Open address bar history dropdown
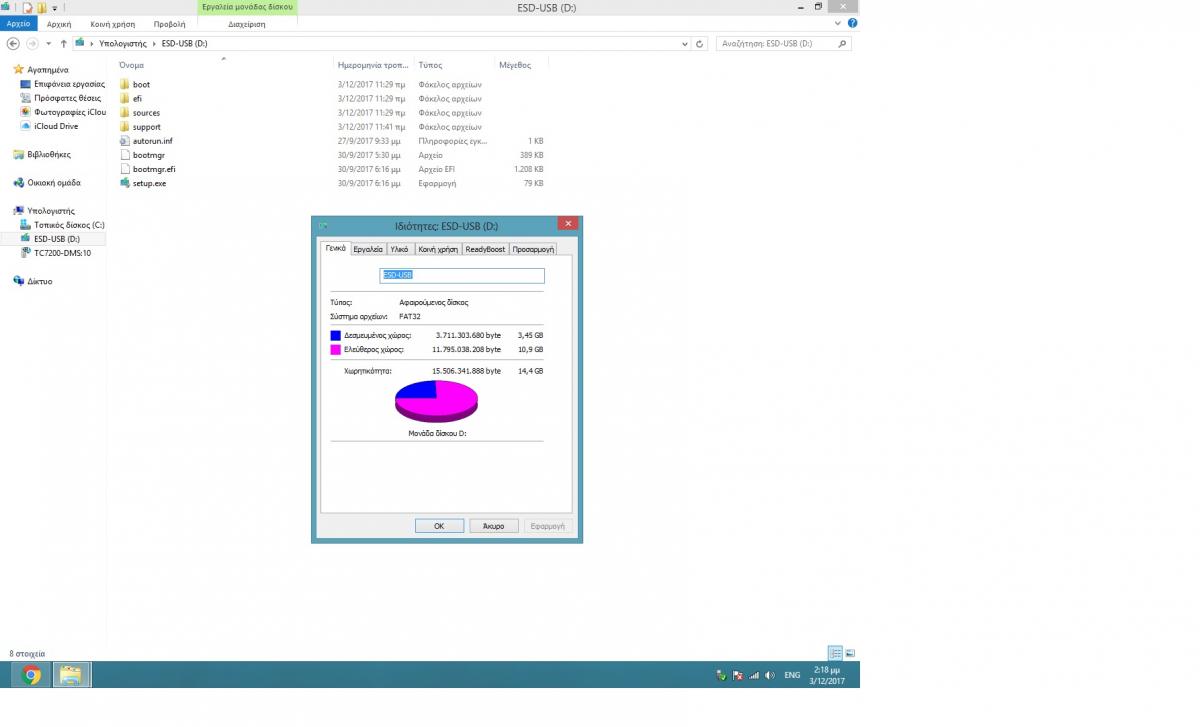Image resolution: width=1200 pixels, height=727 pixels. (x=685, y=44)
